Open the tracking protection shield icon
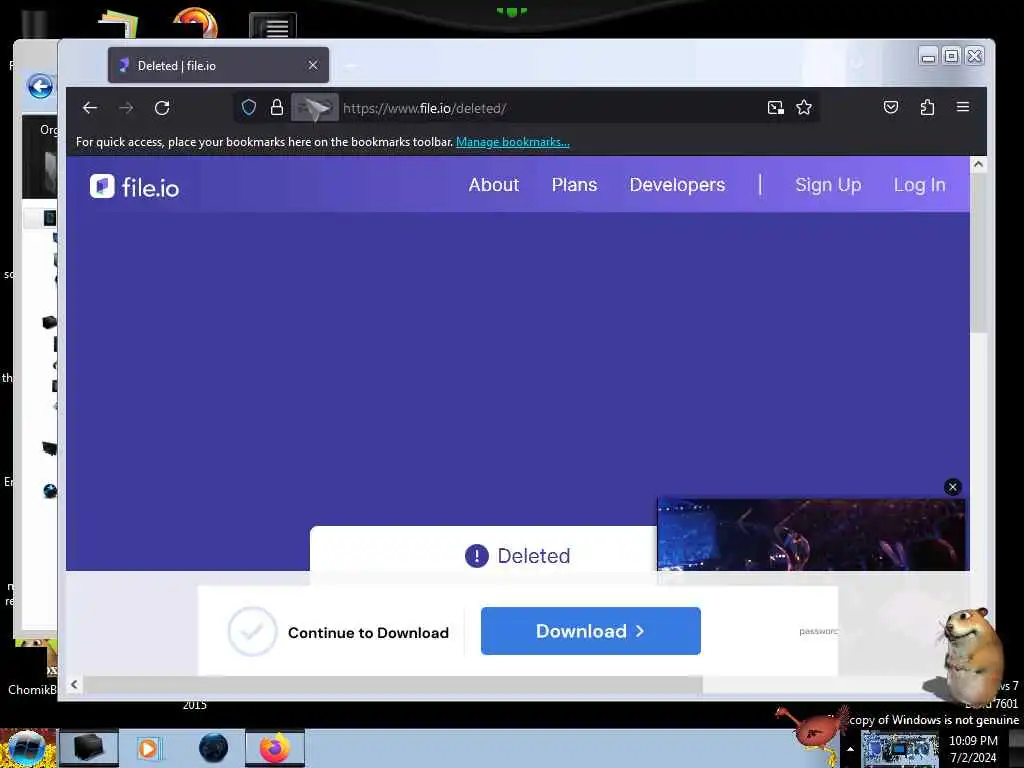This screenshot has width=1024, height=768. pyautogui.click(x=249, y=108)
